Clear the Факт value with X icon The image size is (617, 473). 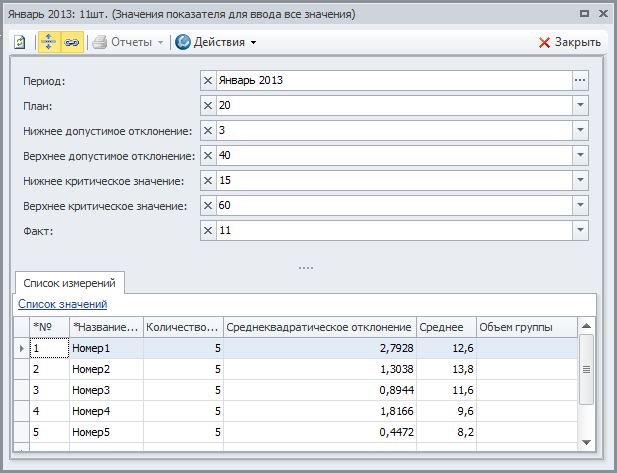click(208, 231)
